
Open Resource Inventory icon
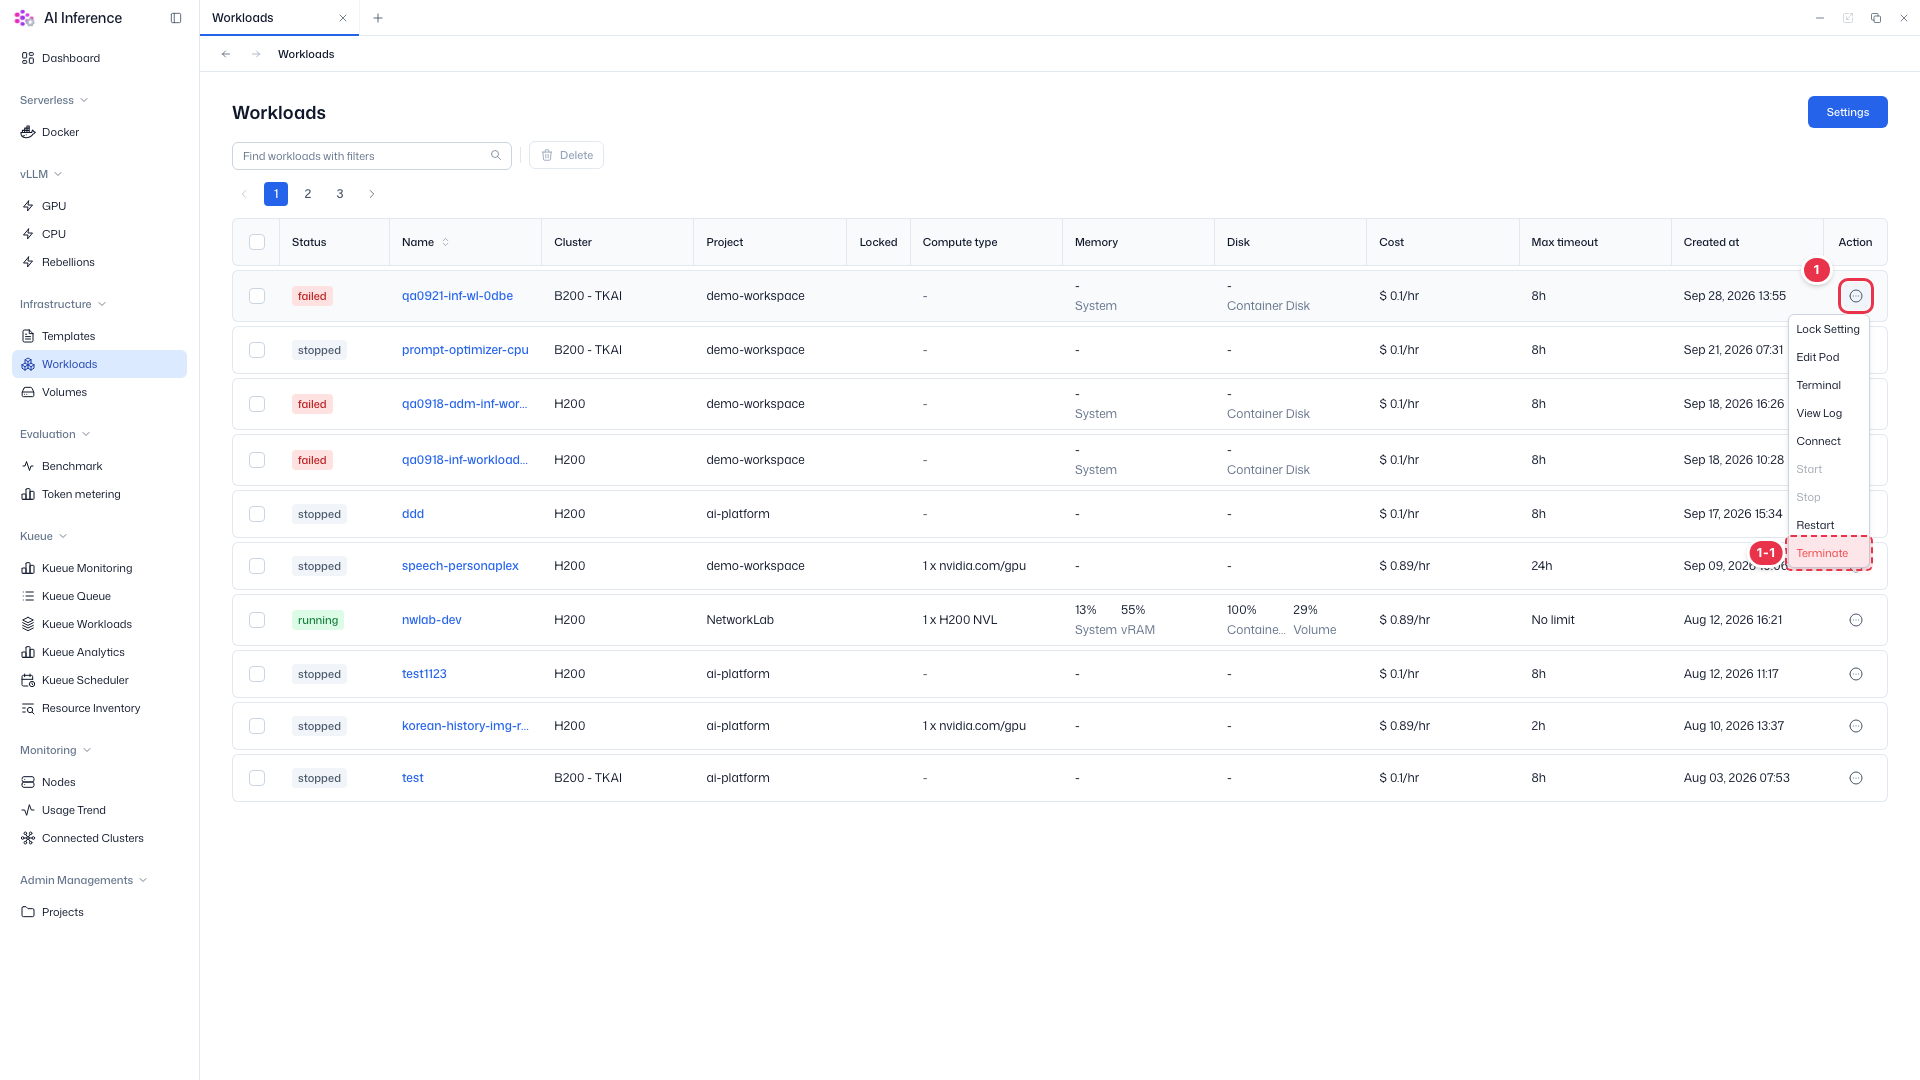28,708
